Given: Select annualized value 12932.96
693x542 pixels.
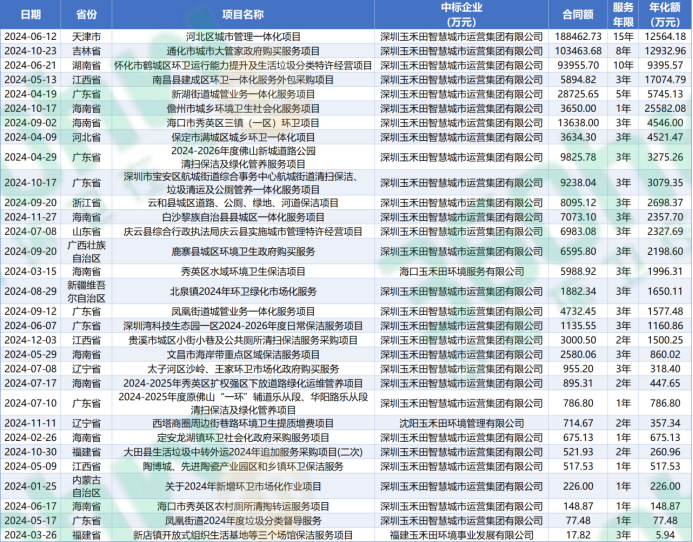Looking at the screenshot, I should [x=665, y=51].
